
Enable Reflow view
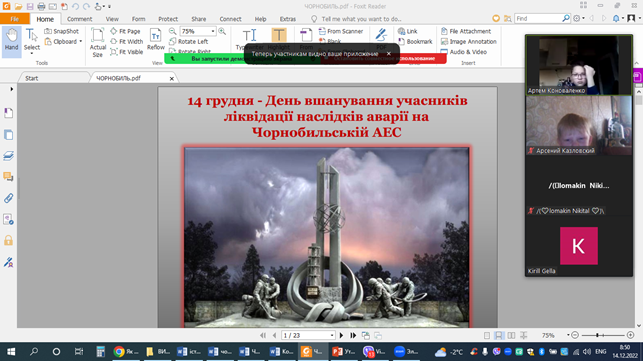coord(156,40)
